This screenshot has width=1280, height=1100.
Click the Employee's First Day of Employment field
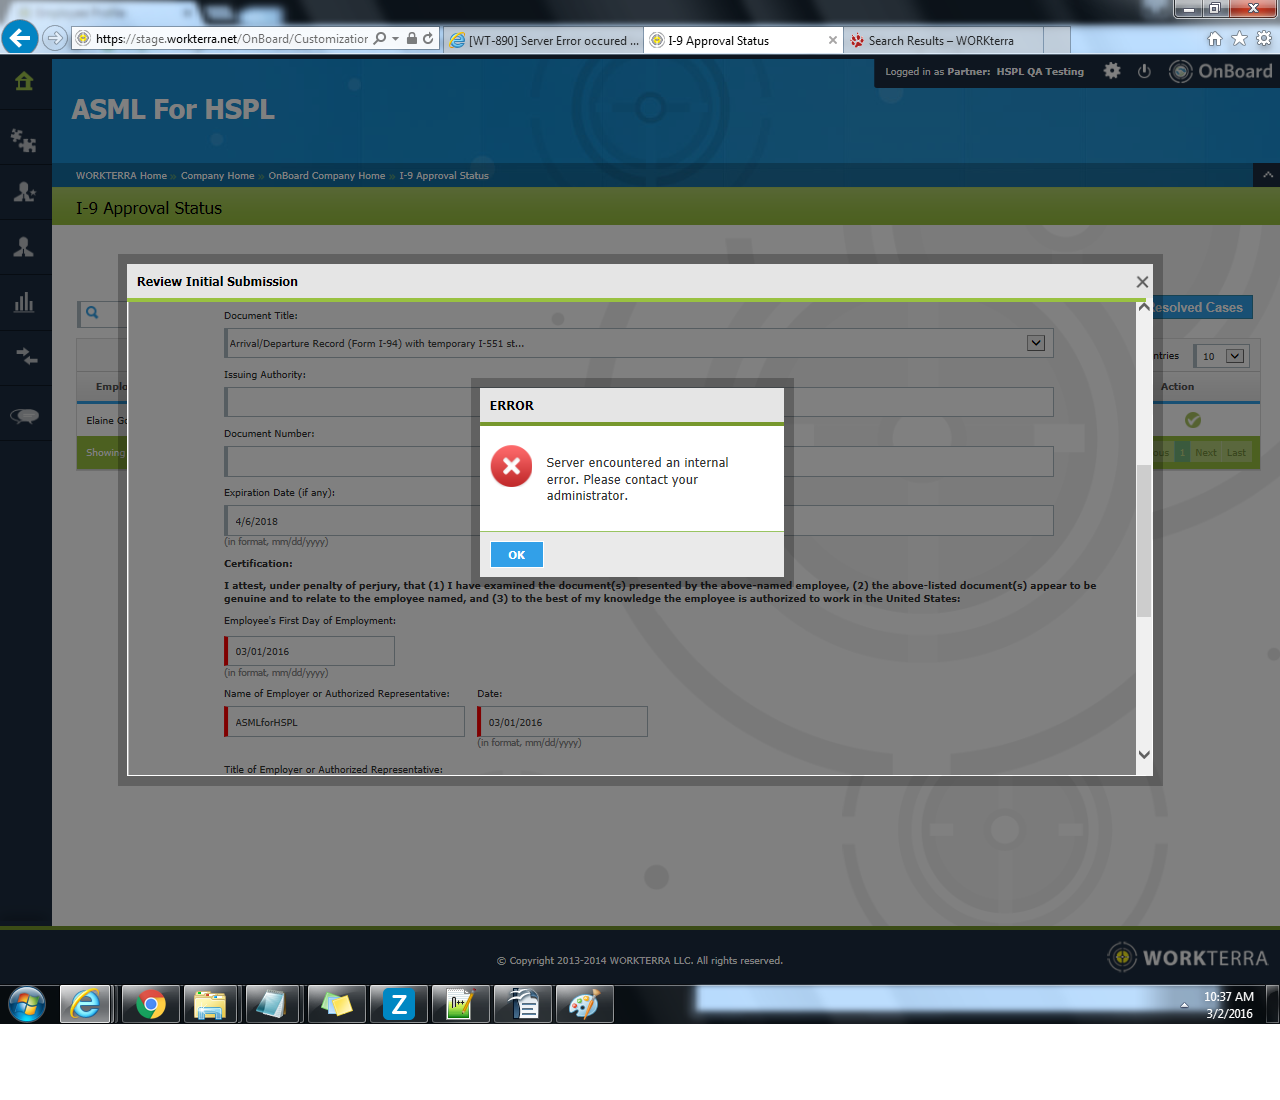pyautogui.click(x=310, y=651)
